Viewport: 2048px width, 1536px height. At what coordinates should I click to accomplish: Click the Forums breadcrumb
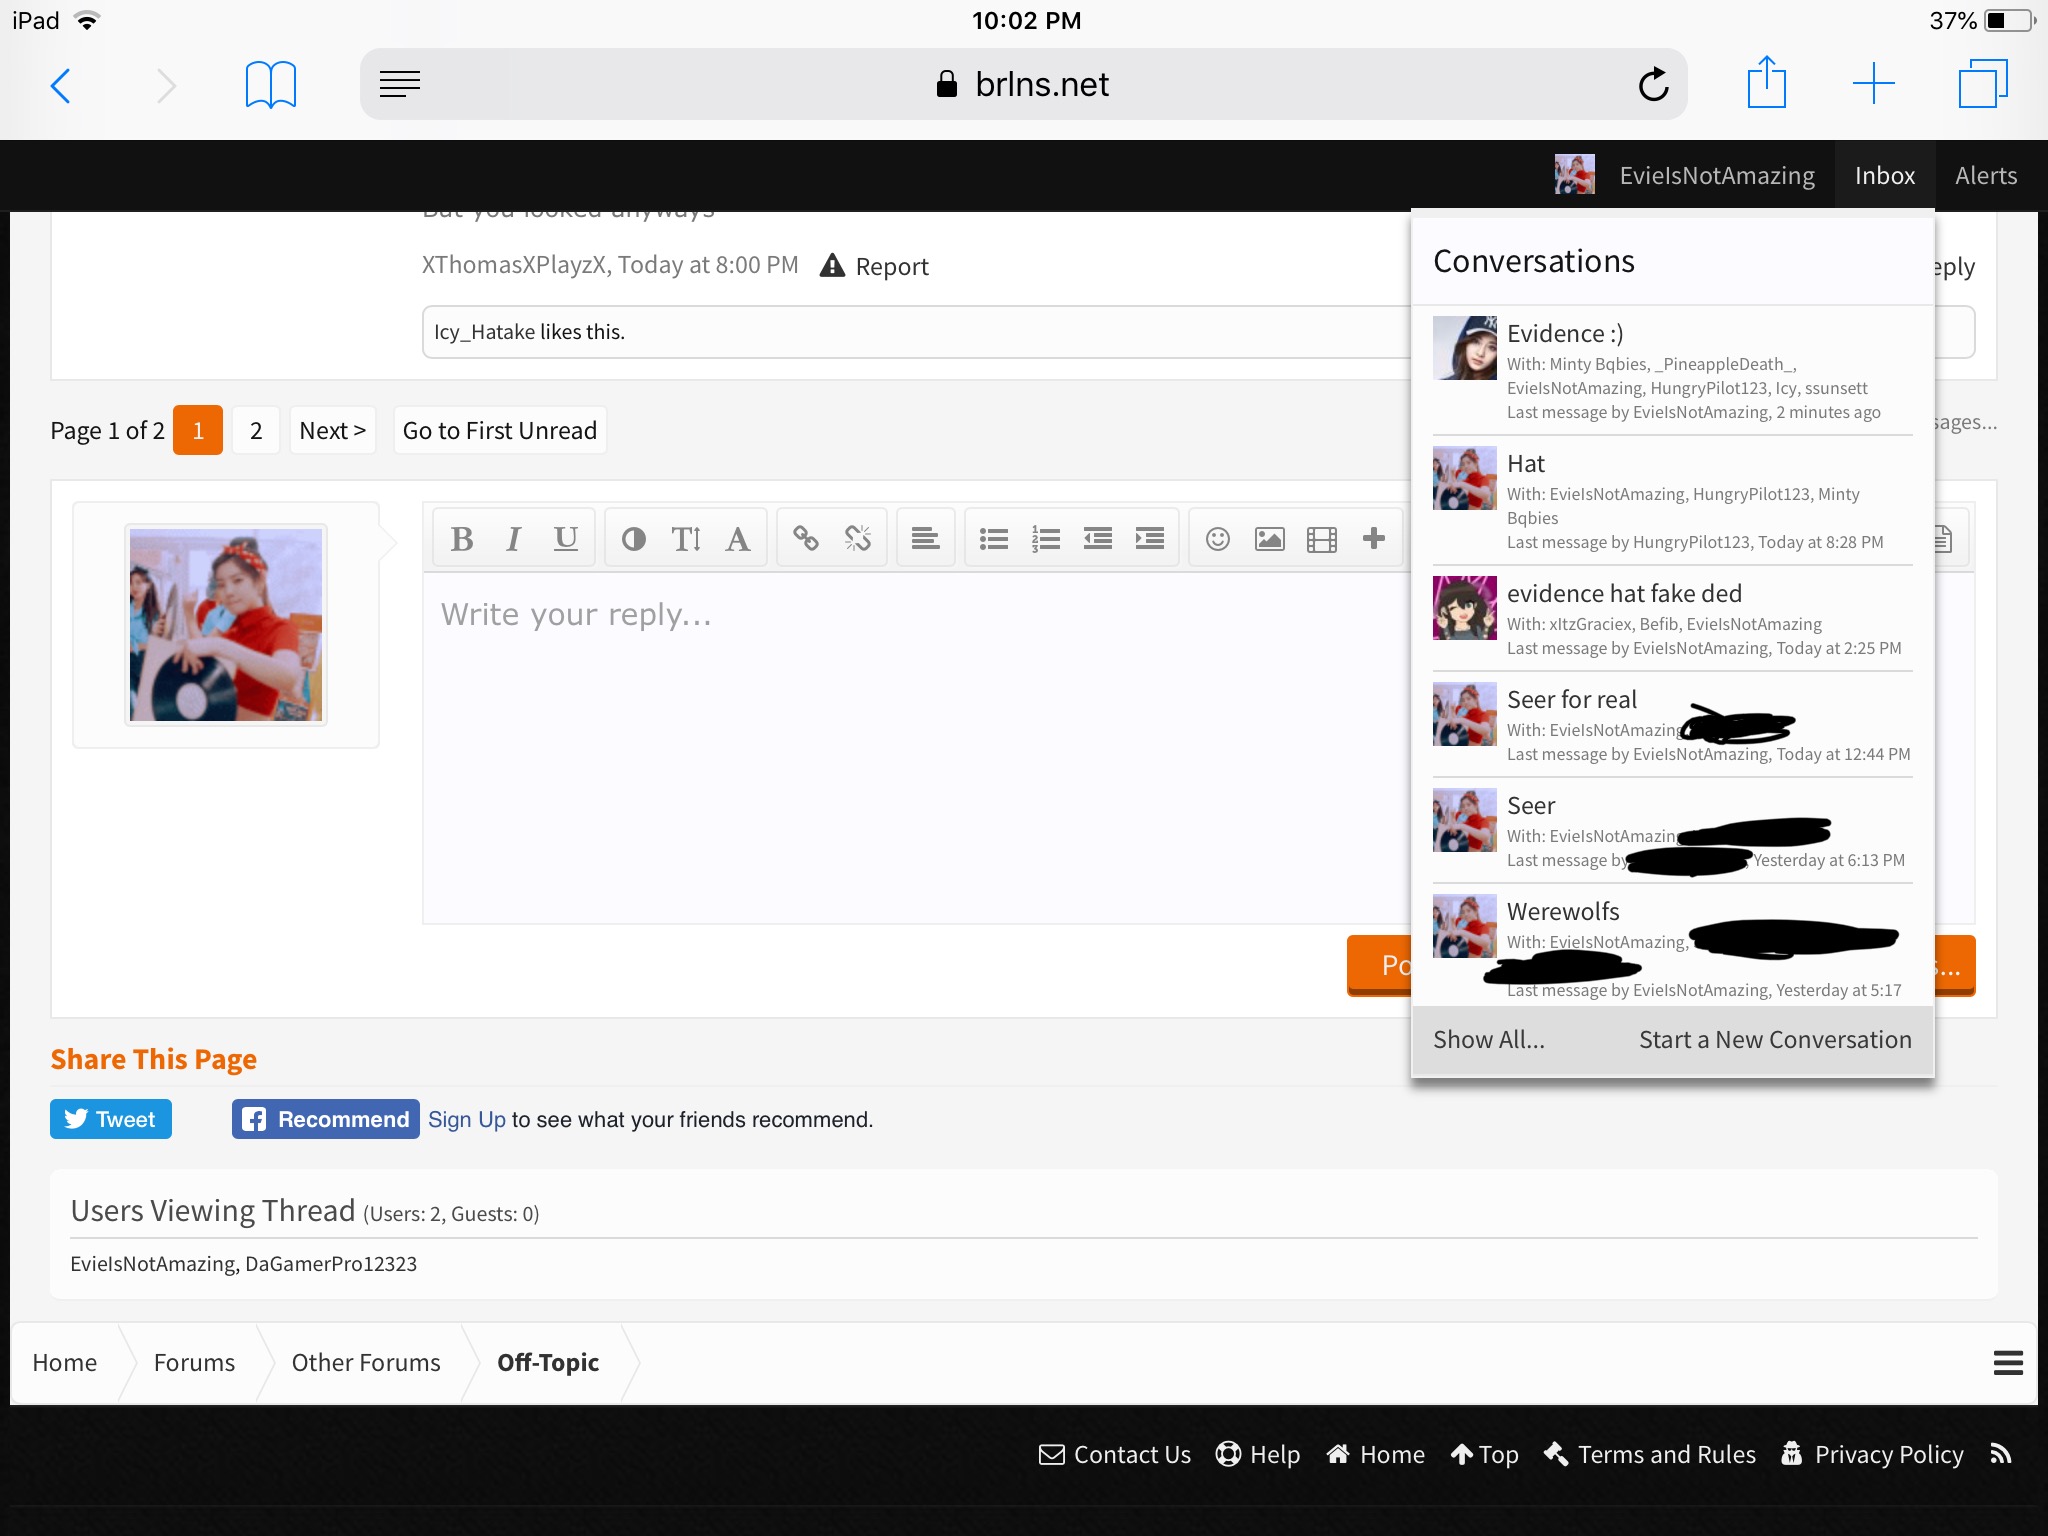(x=194, y=1363)
